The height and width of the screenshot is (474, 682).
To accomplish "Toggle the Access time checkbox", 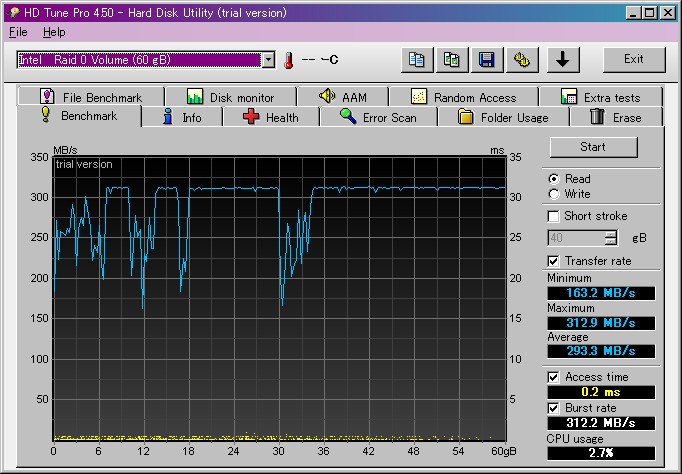I will point(553,377).
